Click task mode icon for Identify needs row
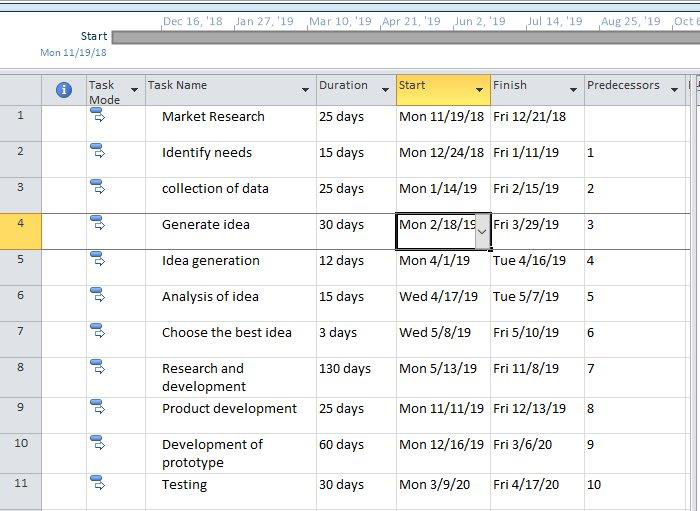 (97, 151)
